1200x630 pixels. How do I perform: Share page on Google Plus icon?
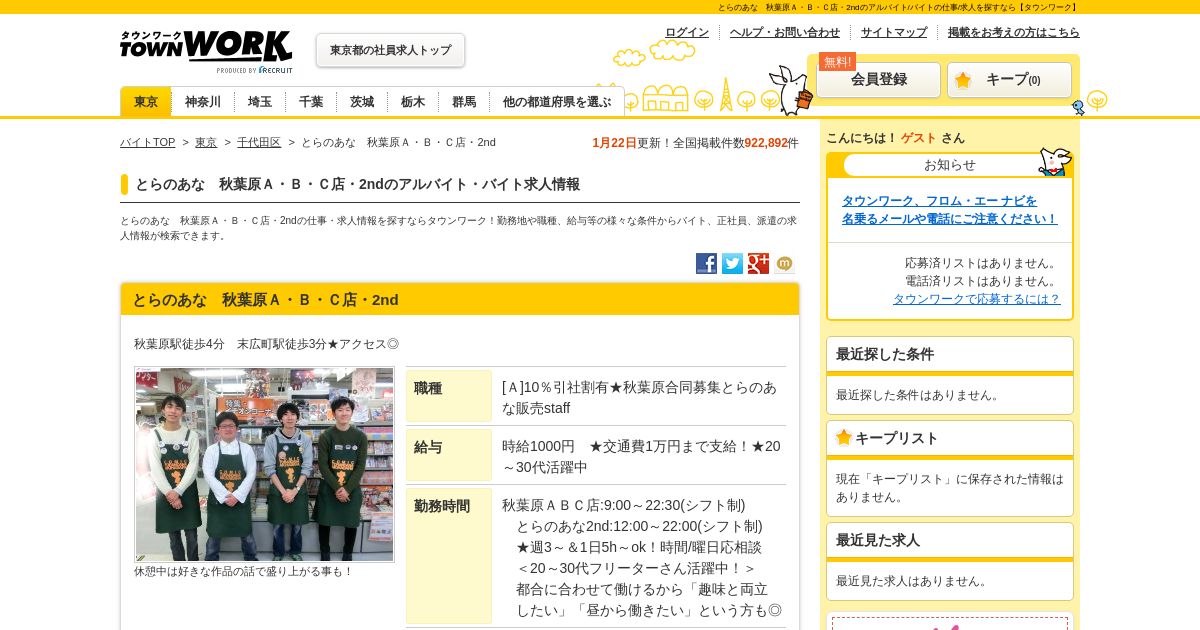758,263
